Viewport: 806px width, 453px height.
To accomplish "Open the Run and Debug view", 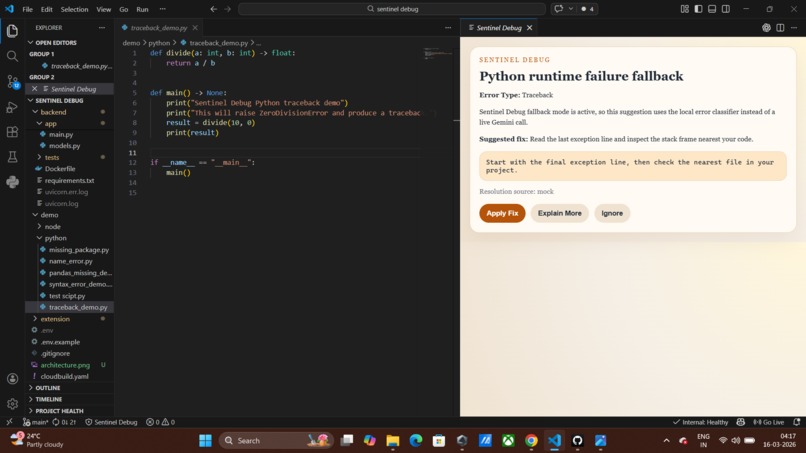I will (12, 107).
